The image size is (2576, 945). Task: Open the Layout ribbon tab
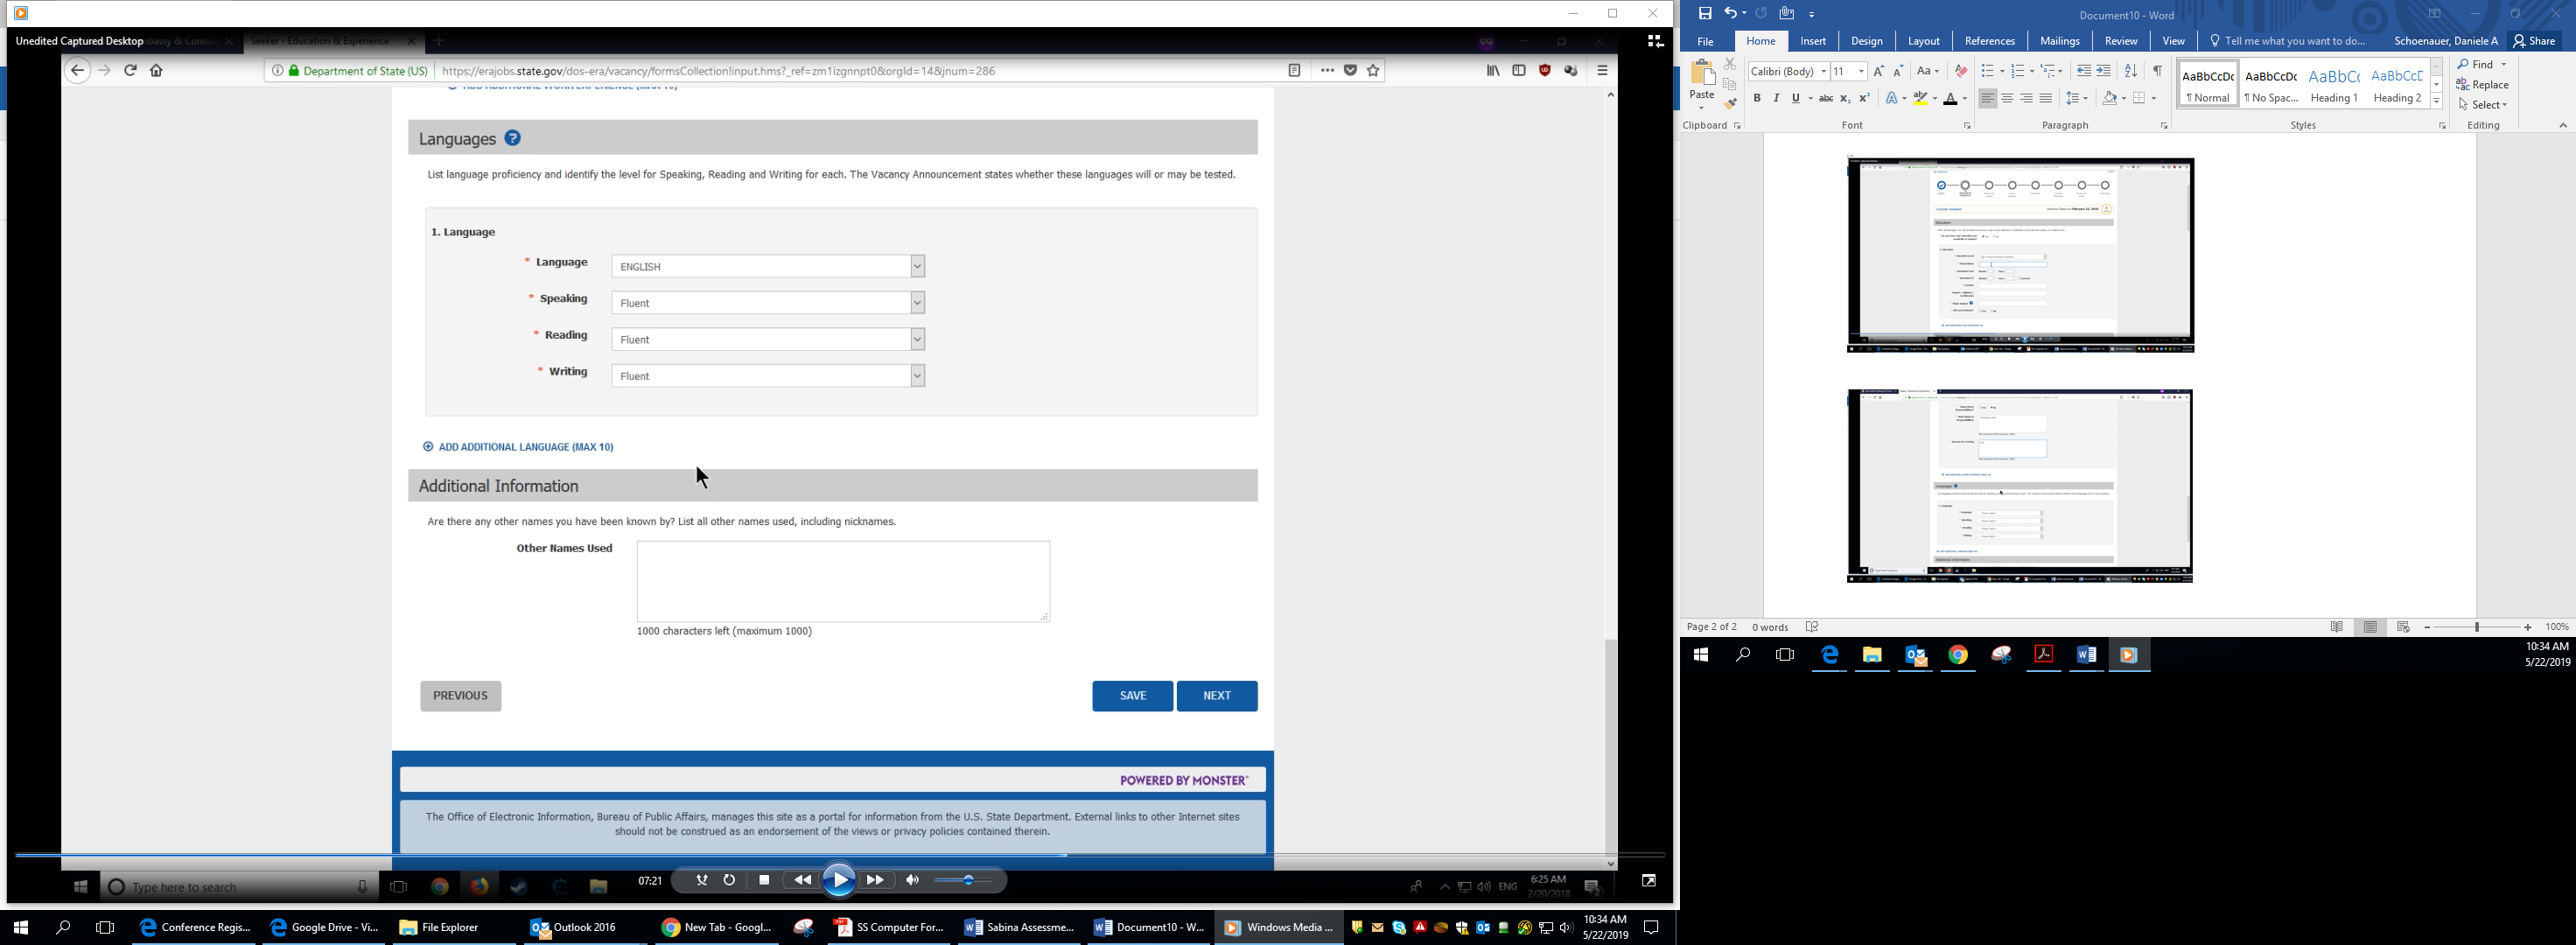1923,41
